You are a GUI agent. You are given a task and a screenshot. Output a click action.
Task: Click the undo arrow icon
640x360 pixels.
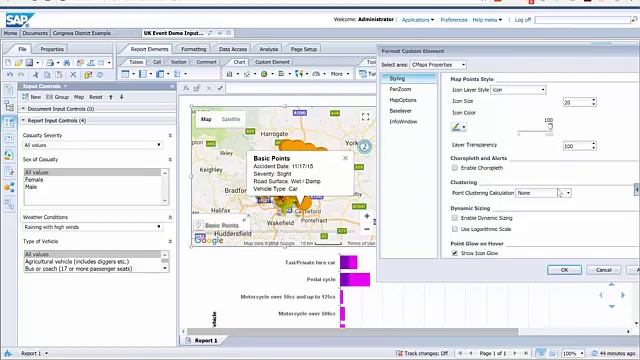pos(10,75)
